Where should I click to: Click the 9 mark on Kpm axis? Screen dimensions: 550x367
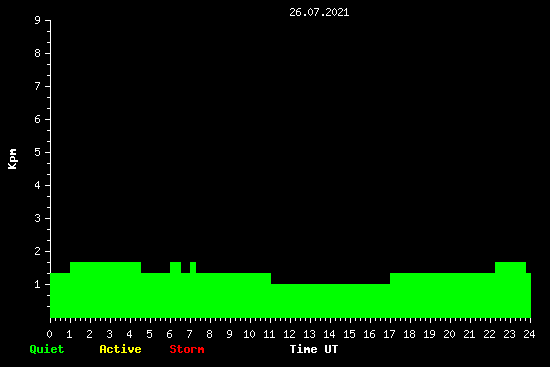[38, 20]
